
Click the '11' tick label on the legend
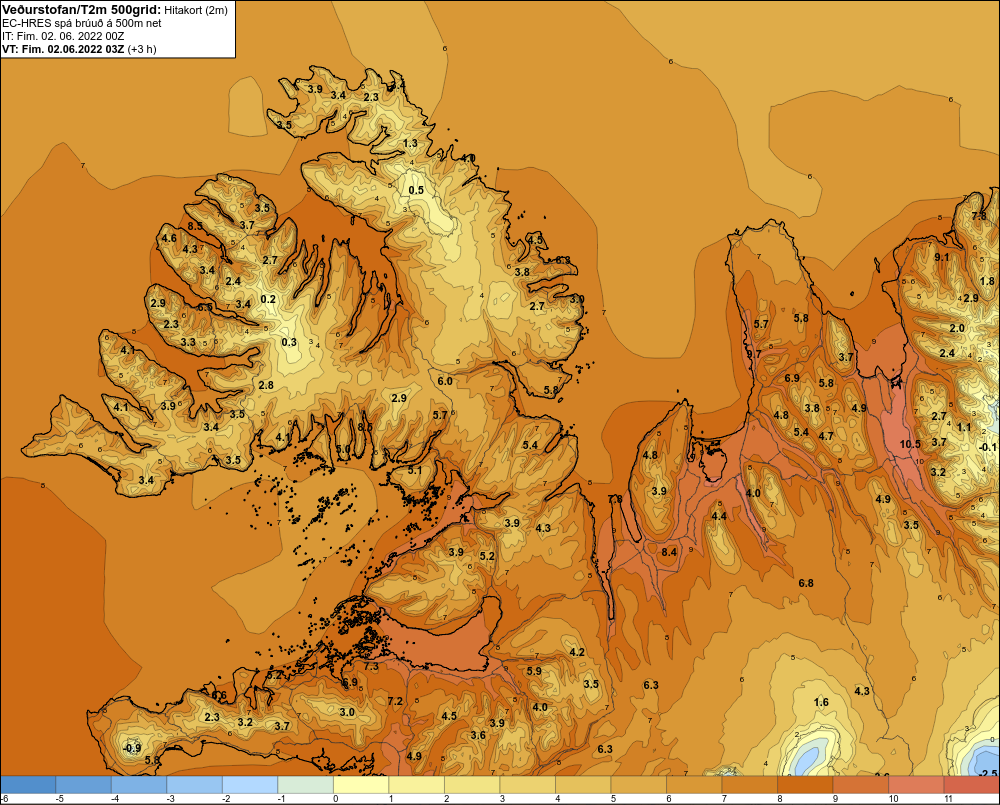pyautogui.click(x=948, y=799)
